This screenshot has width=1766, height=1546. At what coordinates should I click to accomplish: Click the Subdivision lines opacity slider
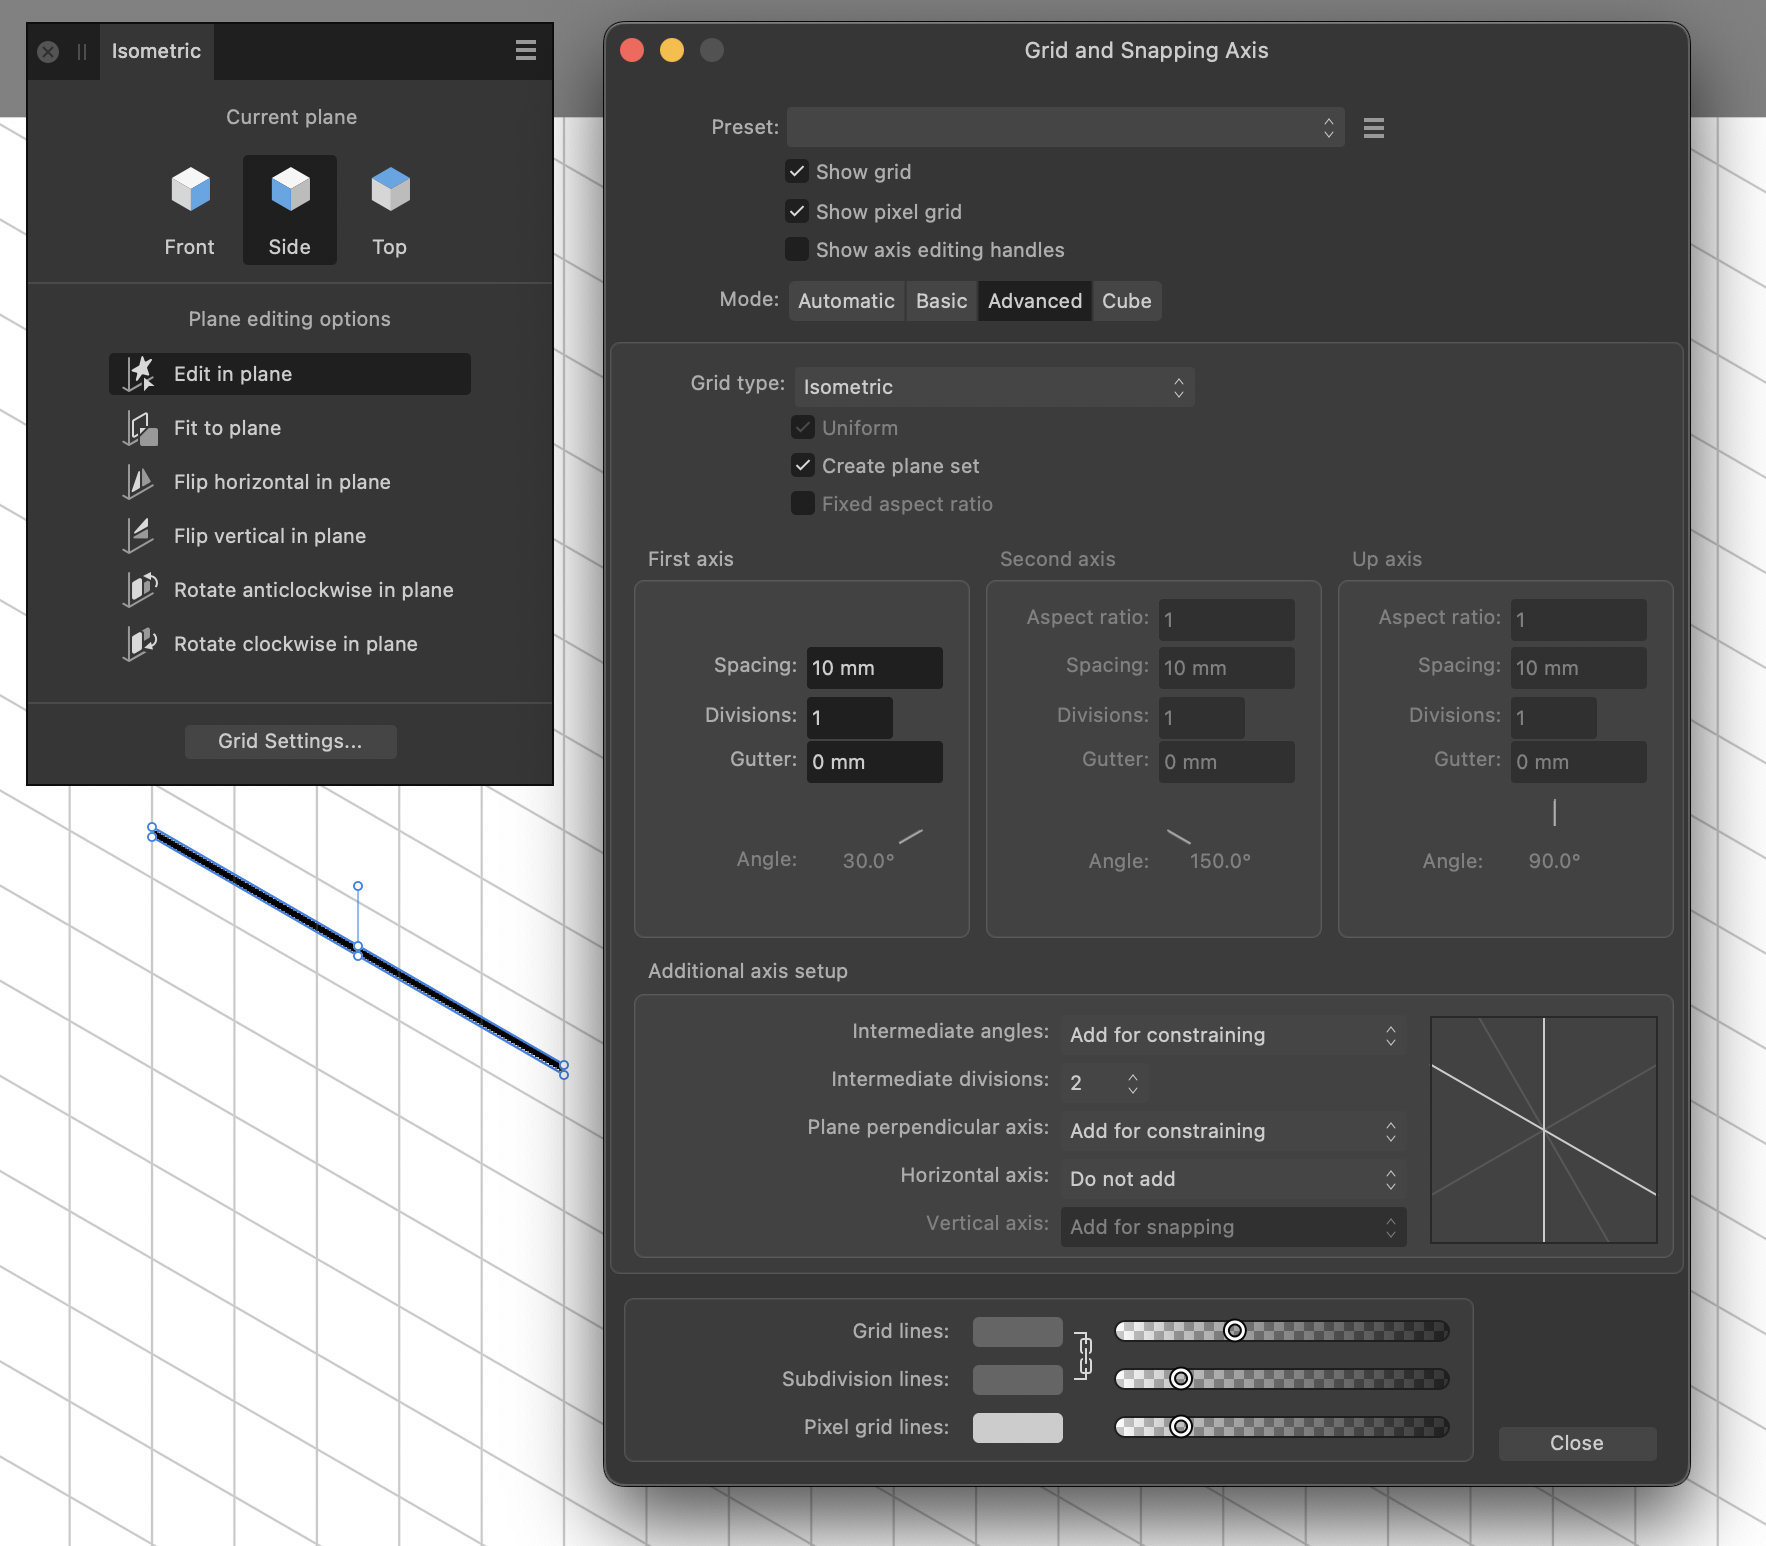[x=1282, y=1379]
